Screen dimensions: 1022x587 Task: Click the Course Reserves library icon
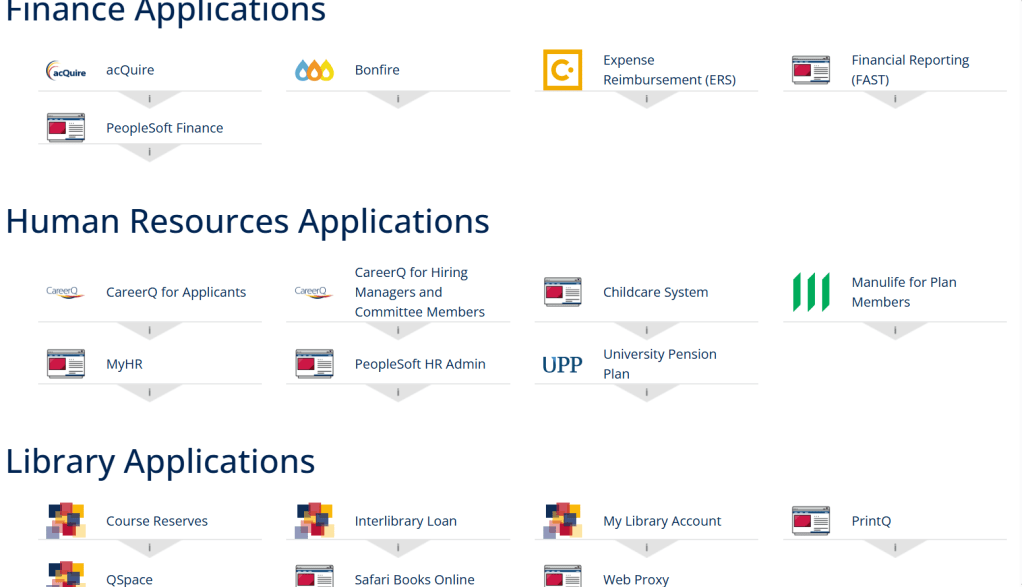pyautogui.click(x=66, y=521)
